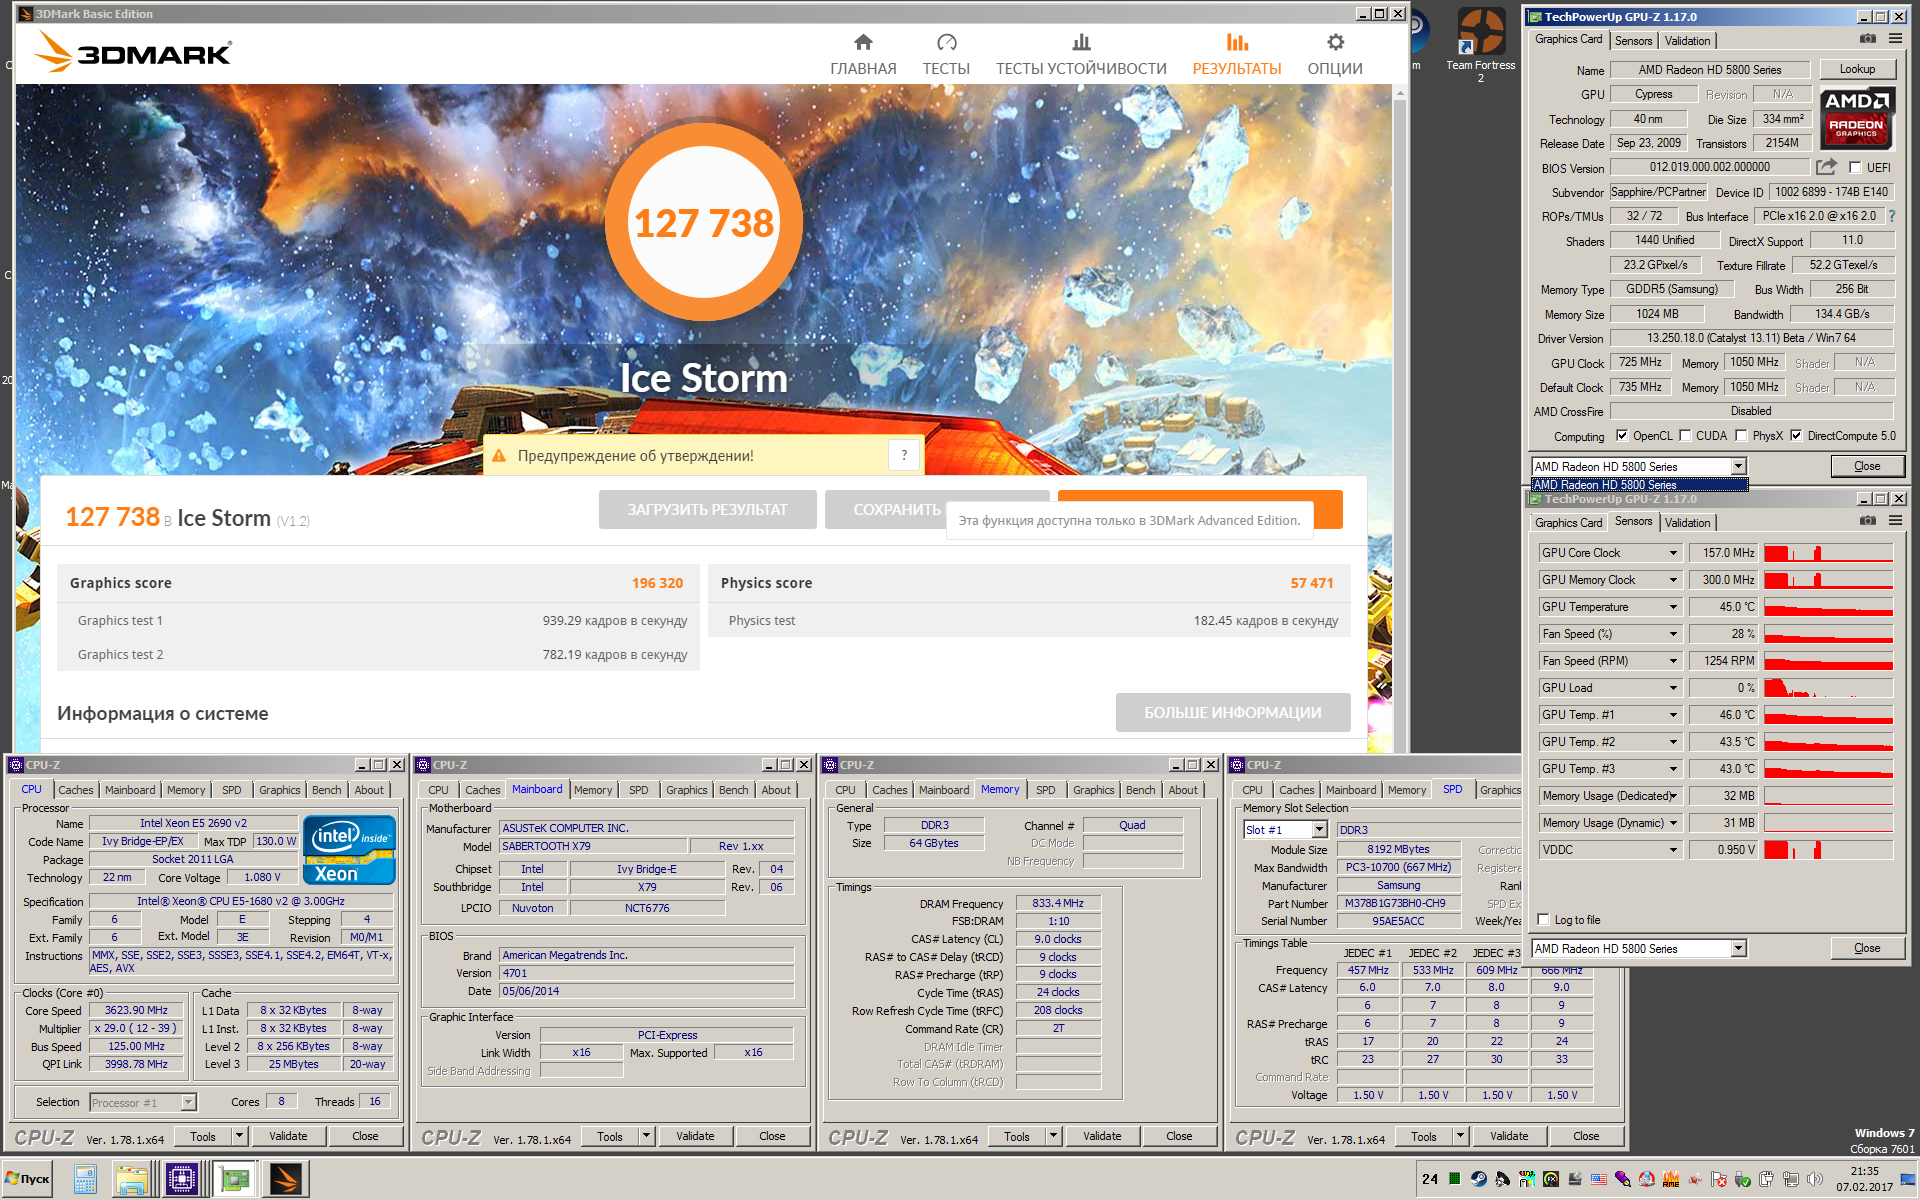Click the orange warning triangle icon

[499, 456]
